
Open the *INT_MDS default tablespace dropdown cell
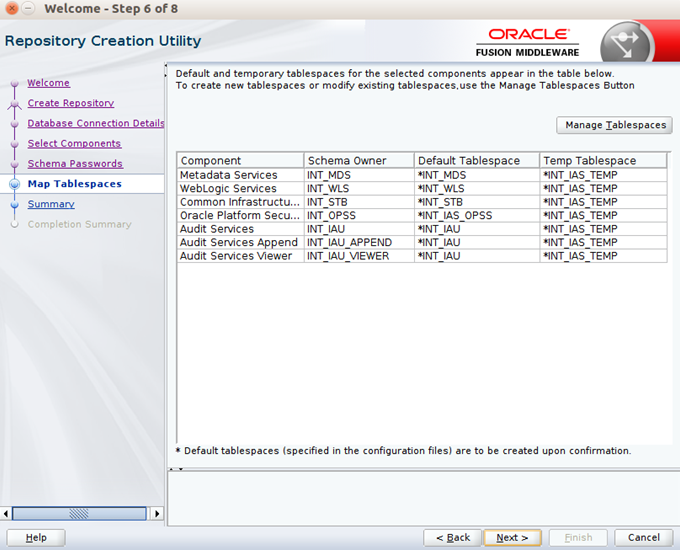[x=477, y=175]
